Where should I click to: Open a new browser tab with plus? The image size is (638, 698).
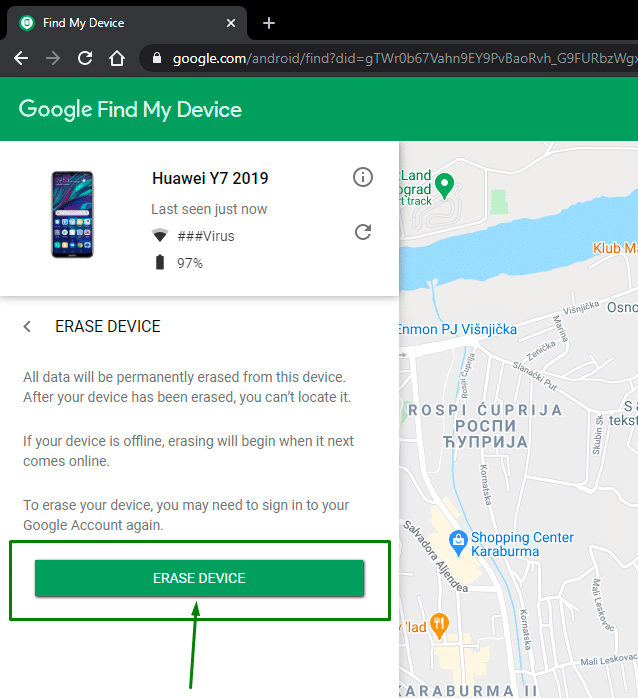(x=269, y=23)
